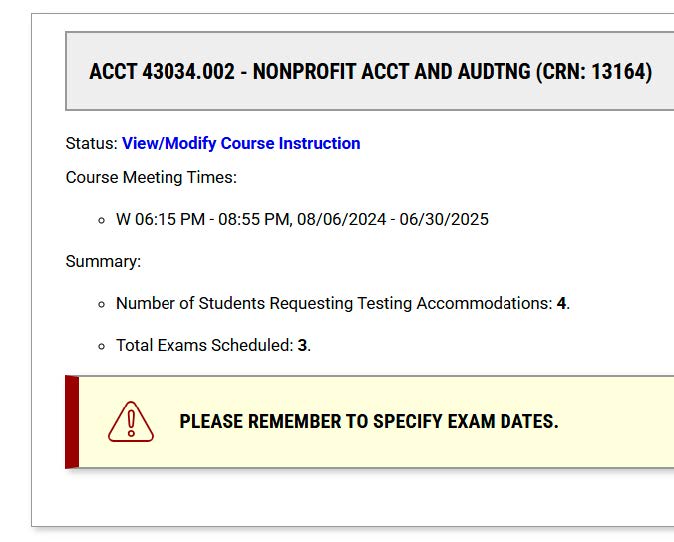This screenshot has width=674, height=542.
Task: Click the red warning triangle icon
Action: tap(131, 422)
